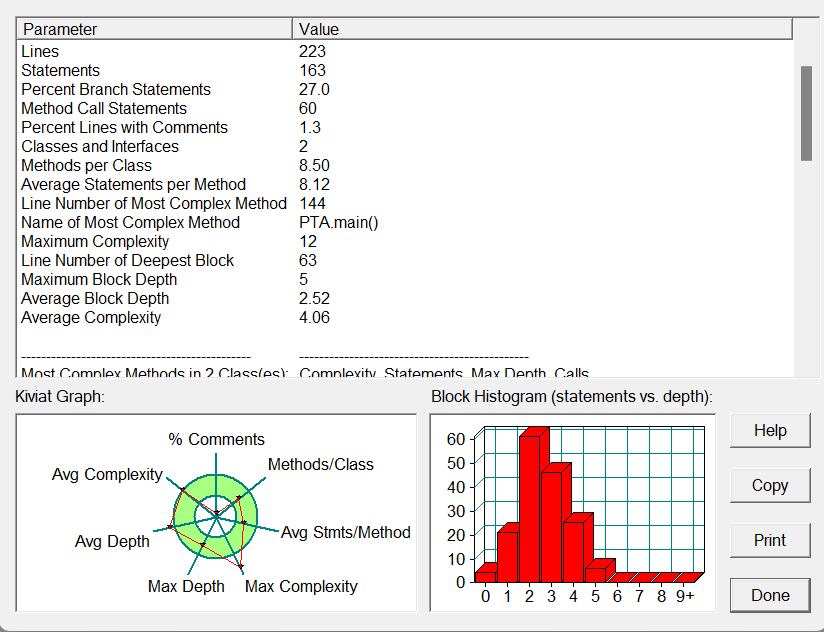The image size is (824, 632).
Task: Click the Avg Depth axis label
Action: tap(112, 541)
